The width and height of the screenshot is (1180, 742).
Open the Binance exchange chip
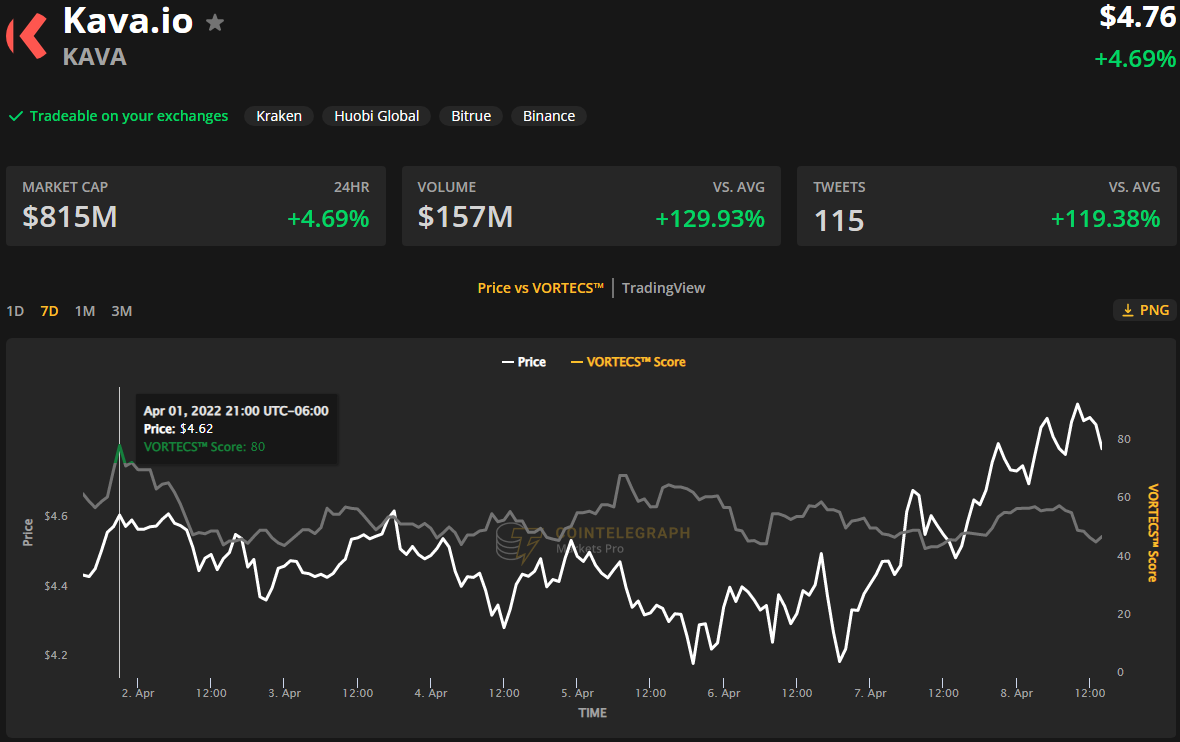tap(549, 116)
